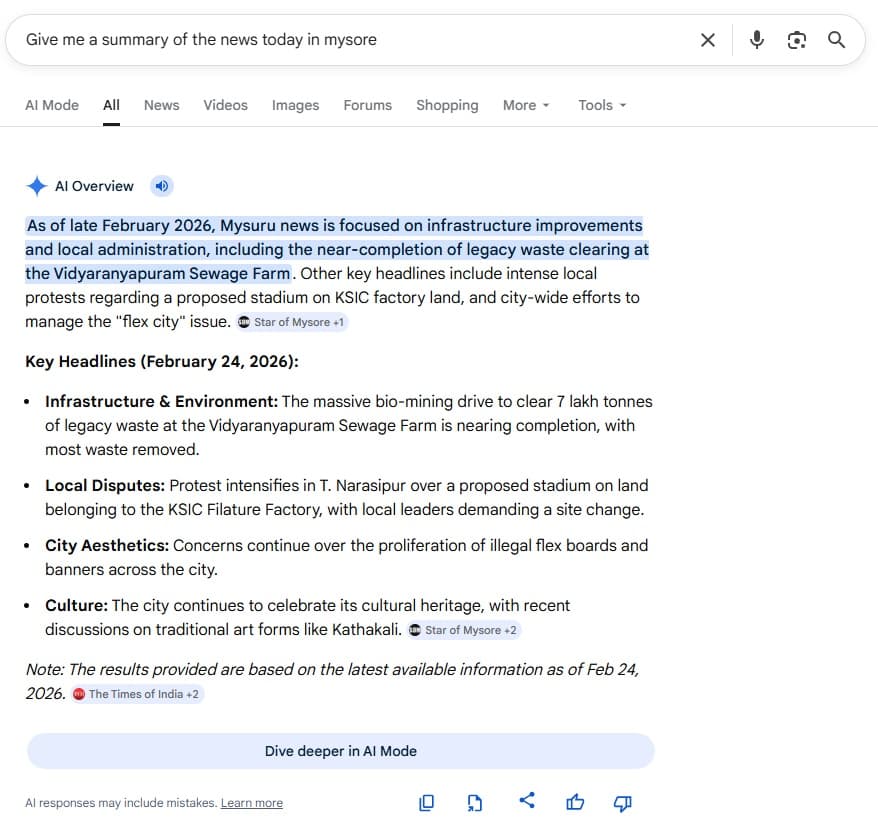Expand the Star of Mysore +2 source chip

click(463, 630)
